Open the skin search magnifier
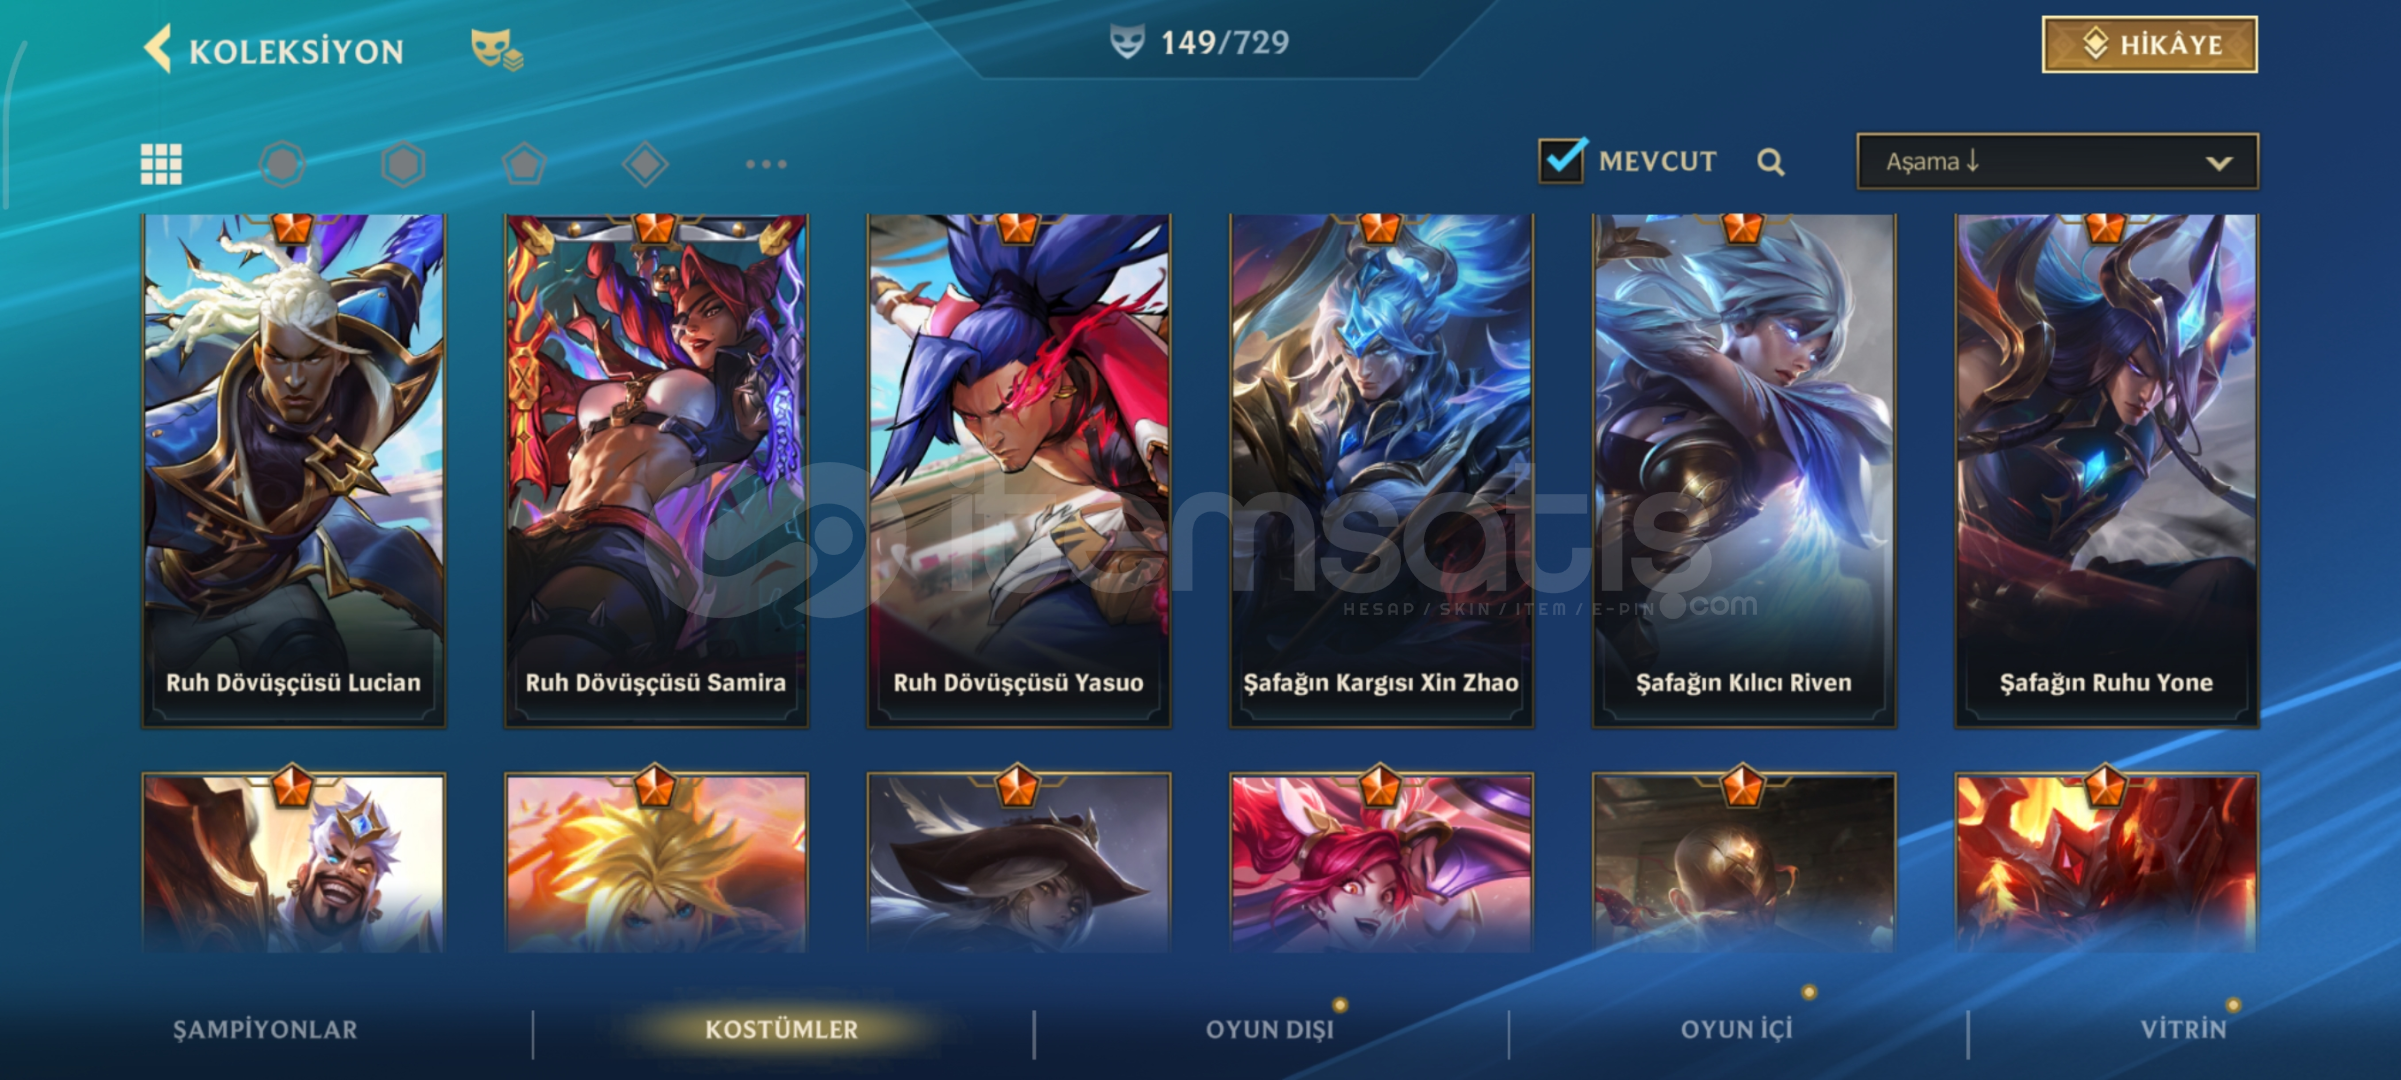 [1771, 162]
